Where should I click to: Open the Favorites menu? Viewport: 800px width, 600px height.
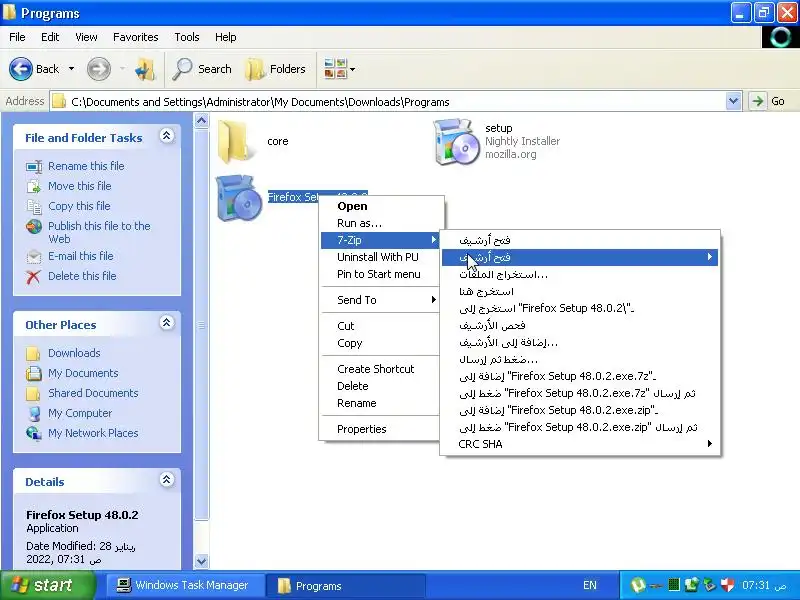coord(136,37)
